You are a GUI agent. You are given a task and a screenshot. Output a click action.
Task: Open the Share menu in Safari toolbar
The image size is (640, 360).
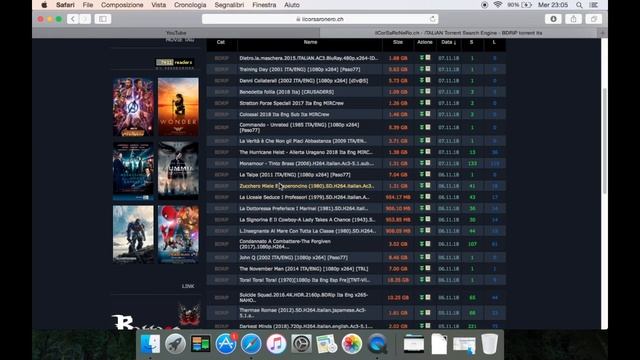click(x=573, y=19)
